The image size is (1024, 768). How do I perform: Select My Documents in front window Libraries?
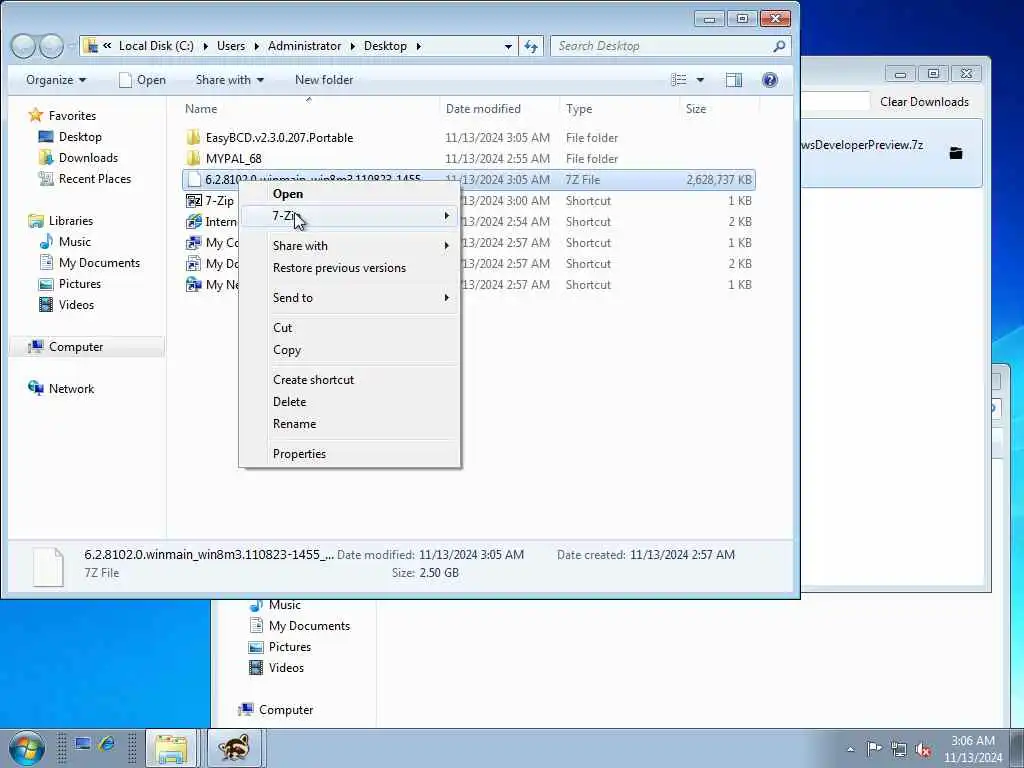(89, 263)
